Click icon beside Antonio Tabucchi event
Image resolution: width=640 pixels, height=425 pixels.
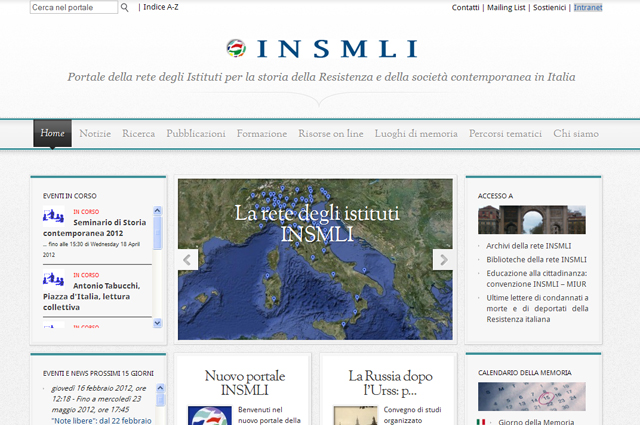click(x=53, y=279)
